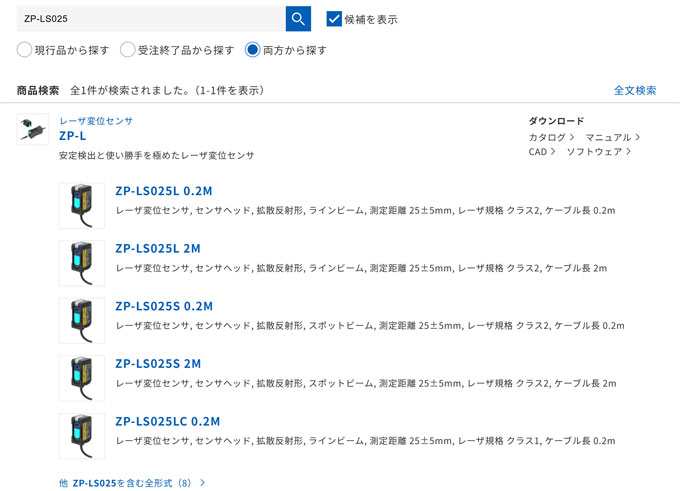The width and height of the screenshot is (680, 491).
Task: Open the ZP-LS025LC 0.2M sensor image
Action: [x=82, y=436]
